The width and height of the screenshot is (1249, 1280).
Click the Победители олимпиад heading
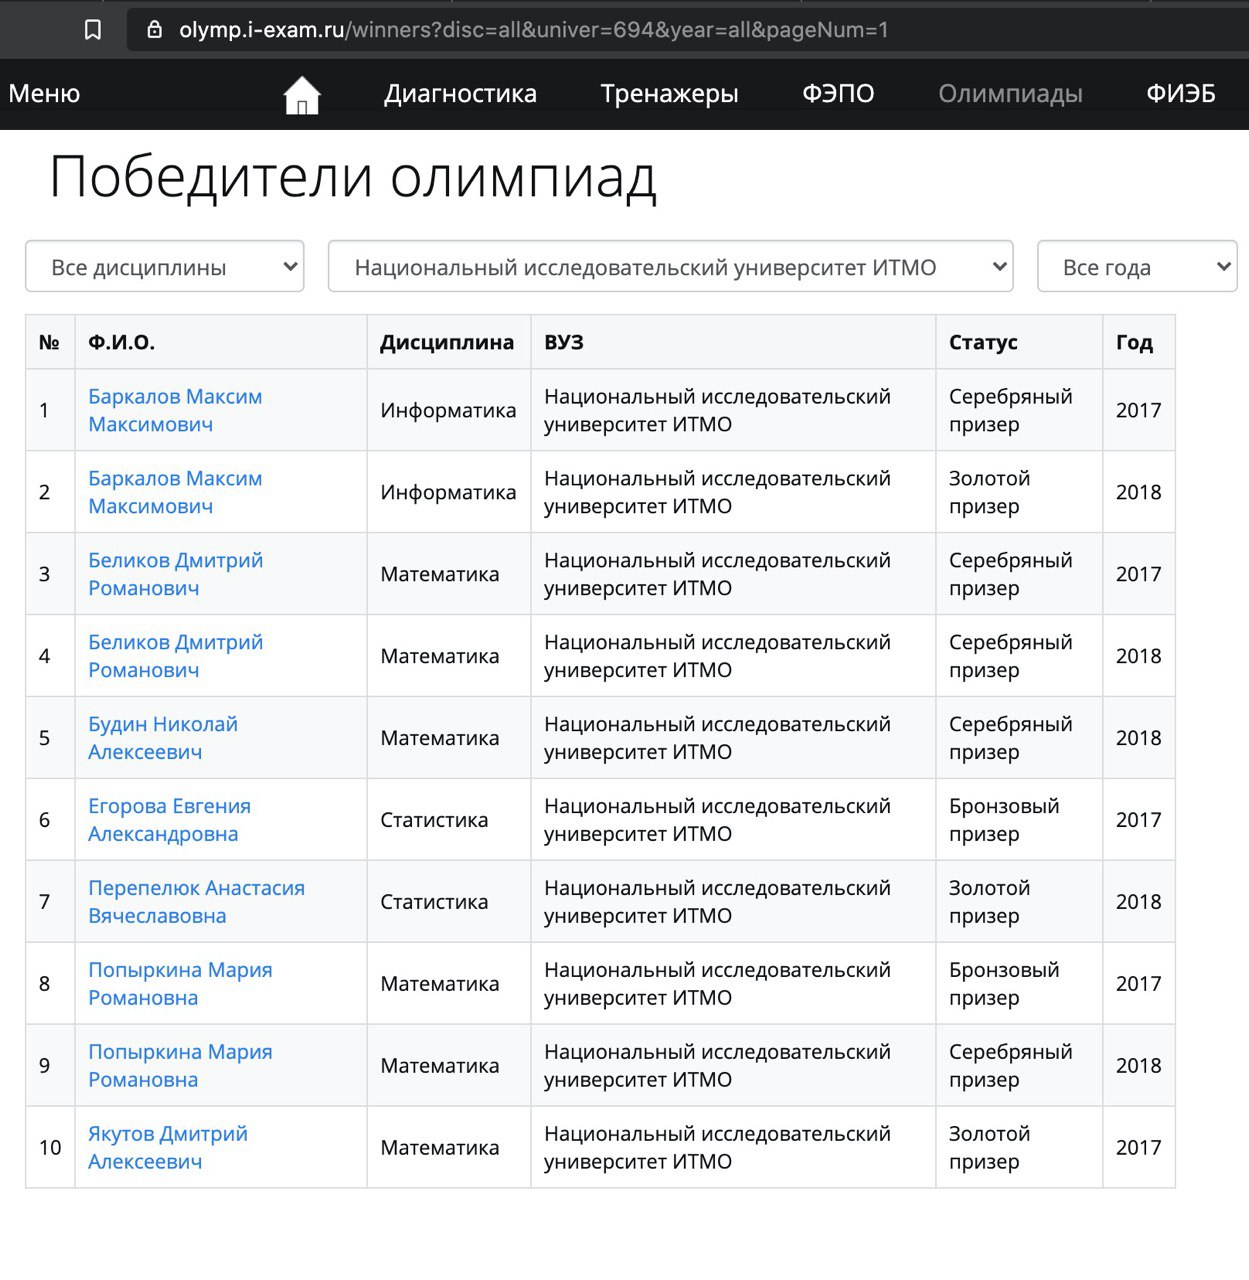tap(353, 178)
